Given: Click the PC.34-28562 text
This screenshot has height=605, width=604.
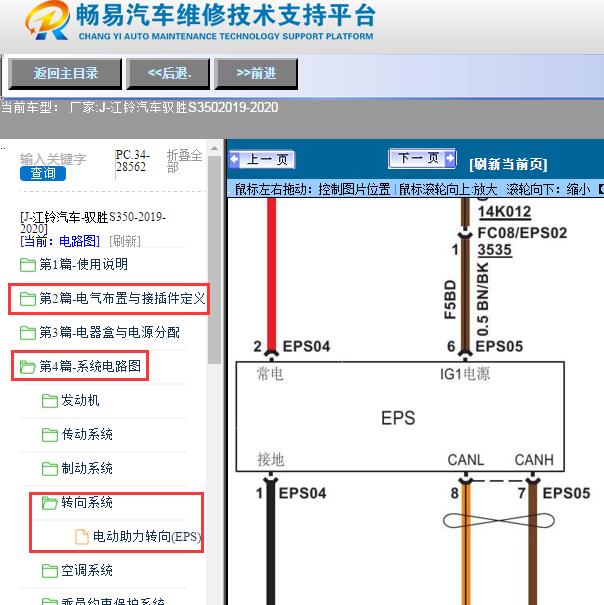Looking at the screenshot, I should [132, 161].
